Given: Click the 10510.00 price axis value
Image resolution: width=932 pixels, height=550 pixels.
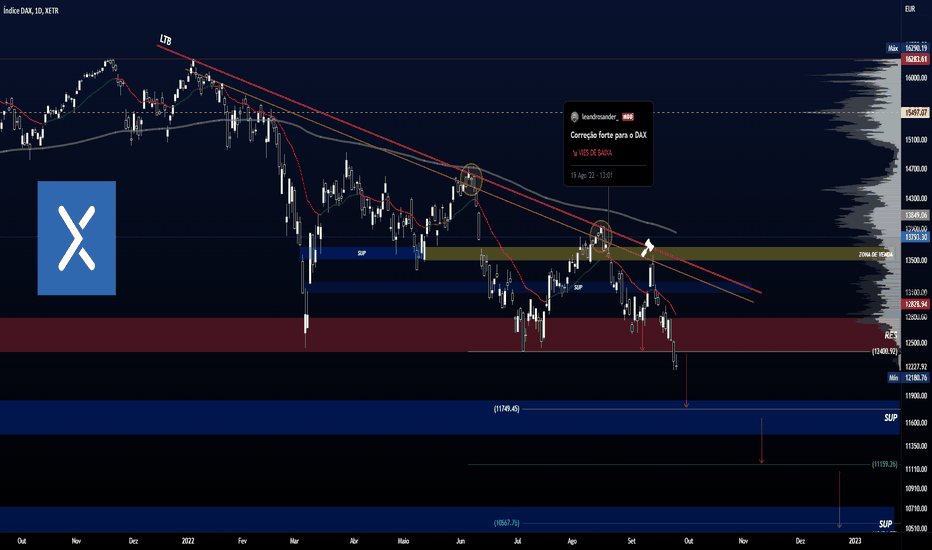Looking at the screenshot, I should (x=916, y=528).
